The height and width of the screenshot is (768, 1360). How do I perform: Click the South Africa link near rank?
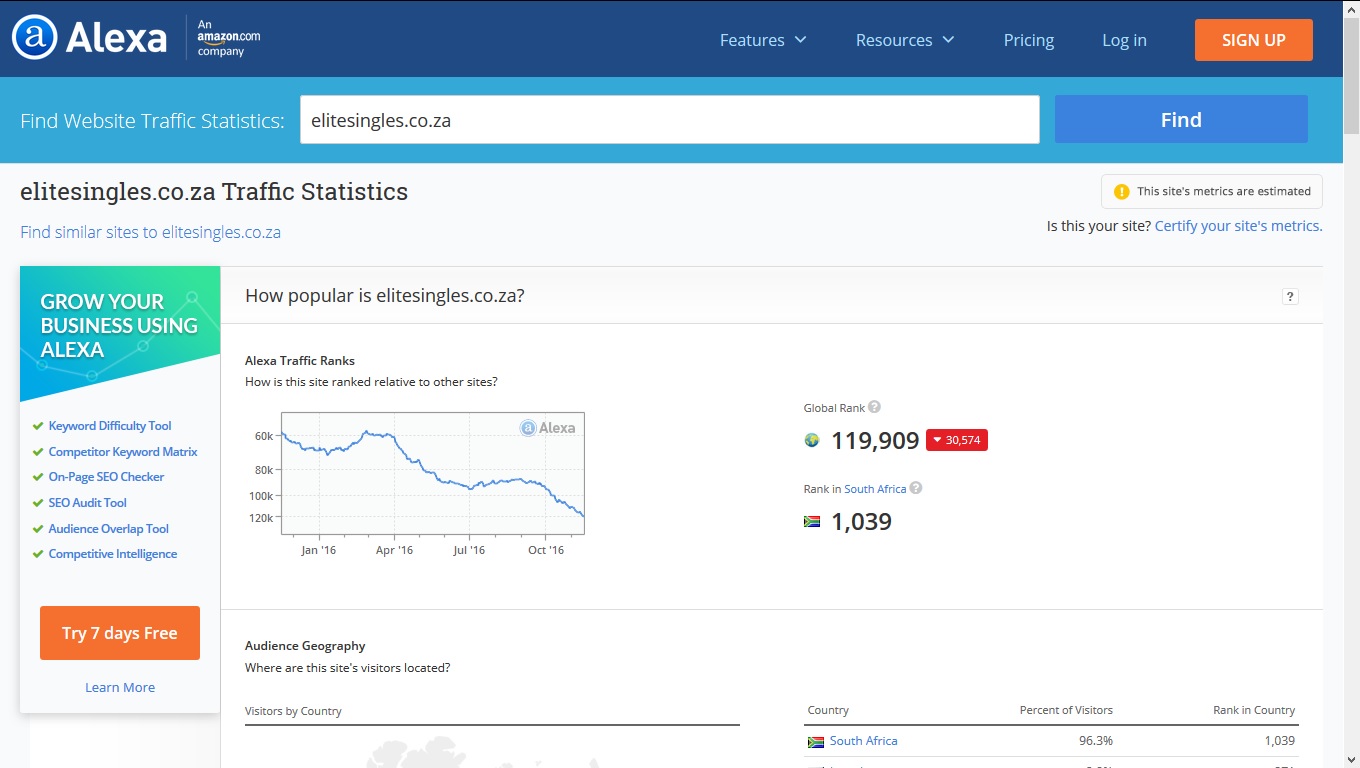point(875,489)
